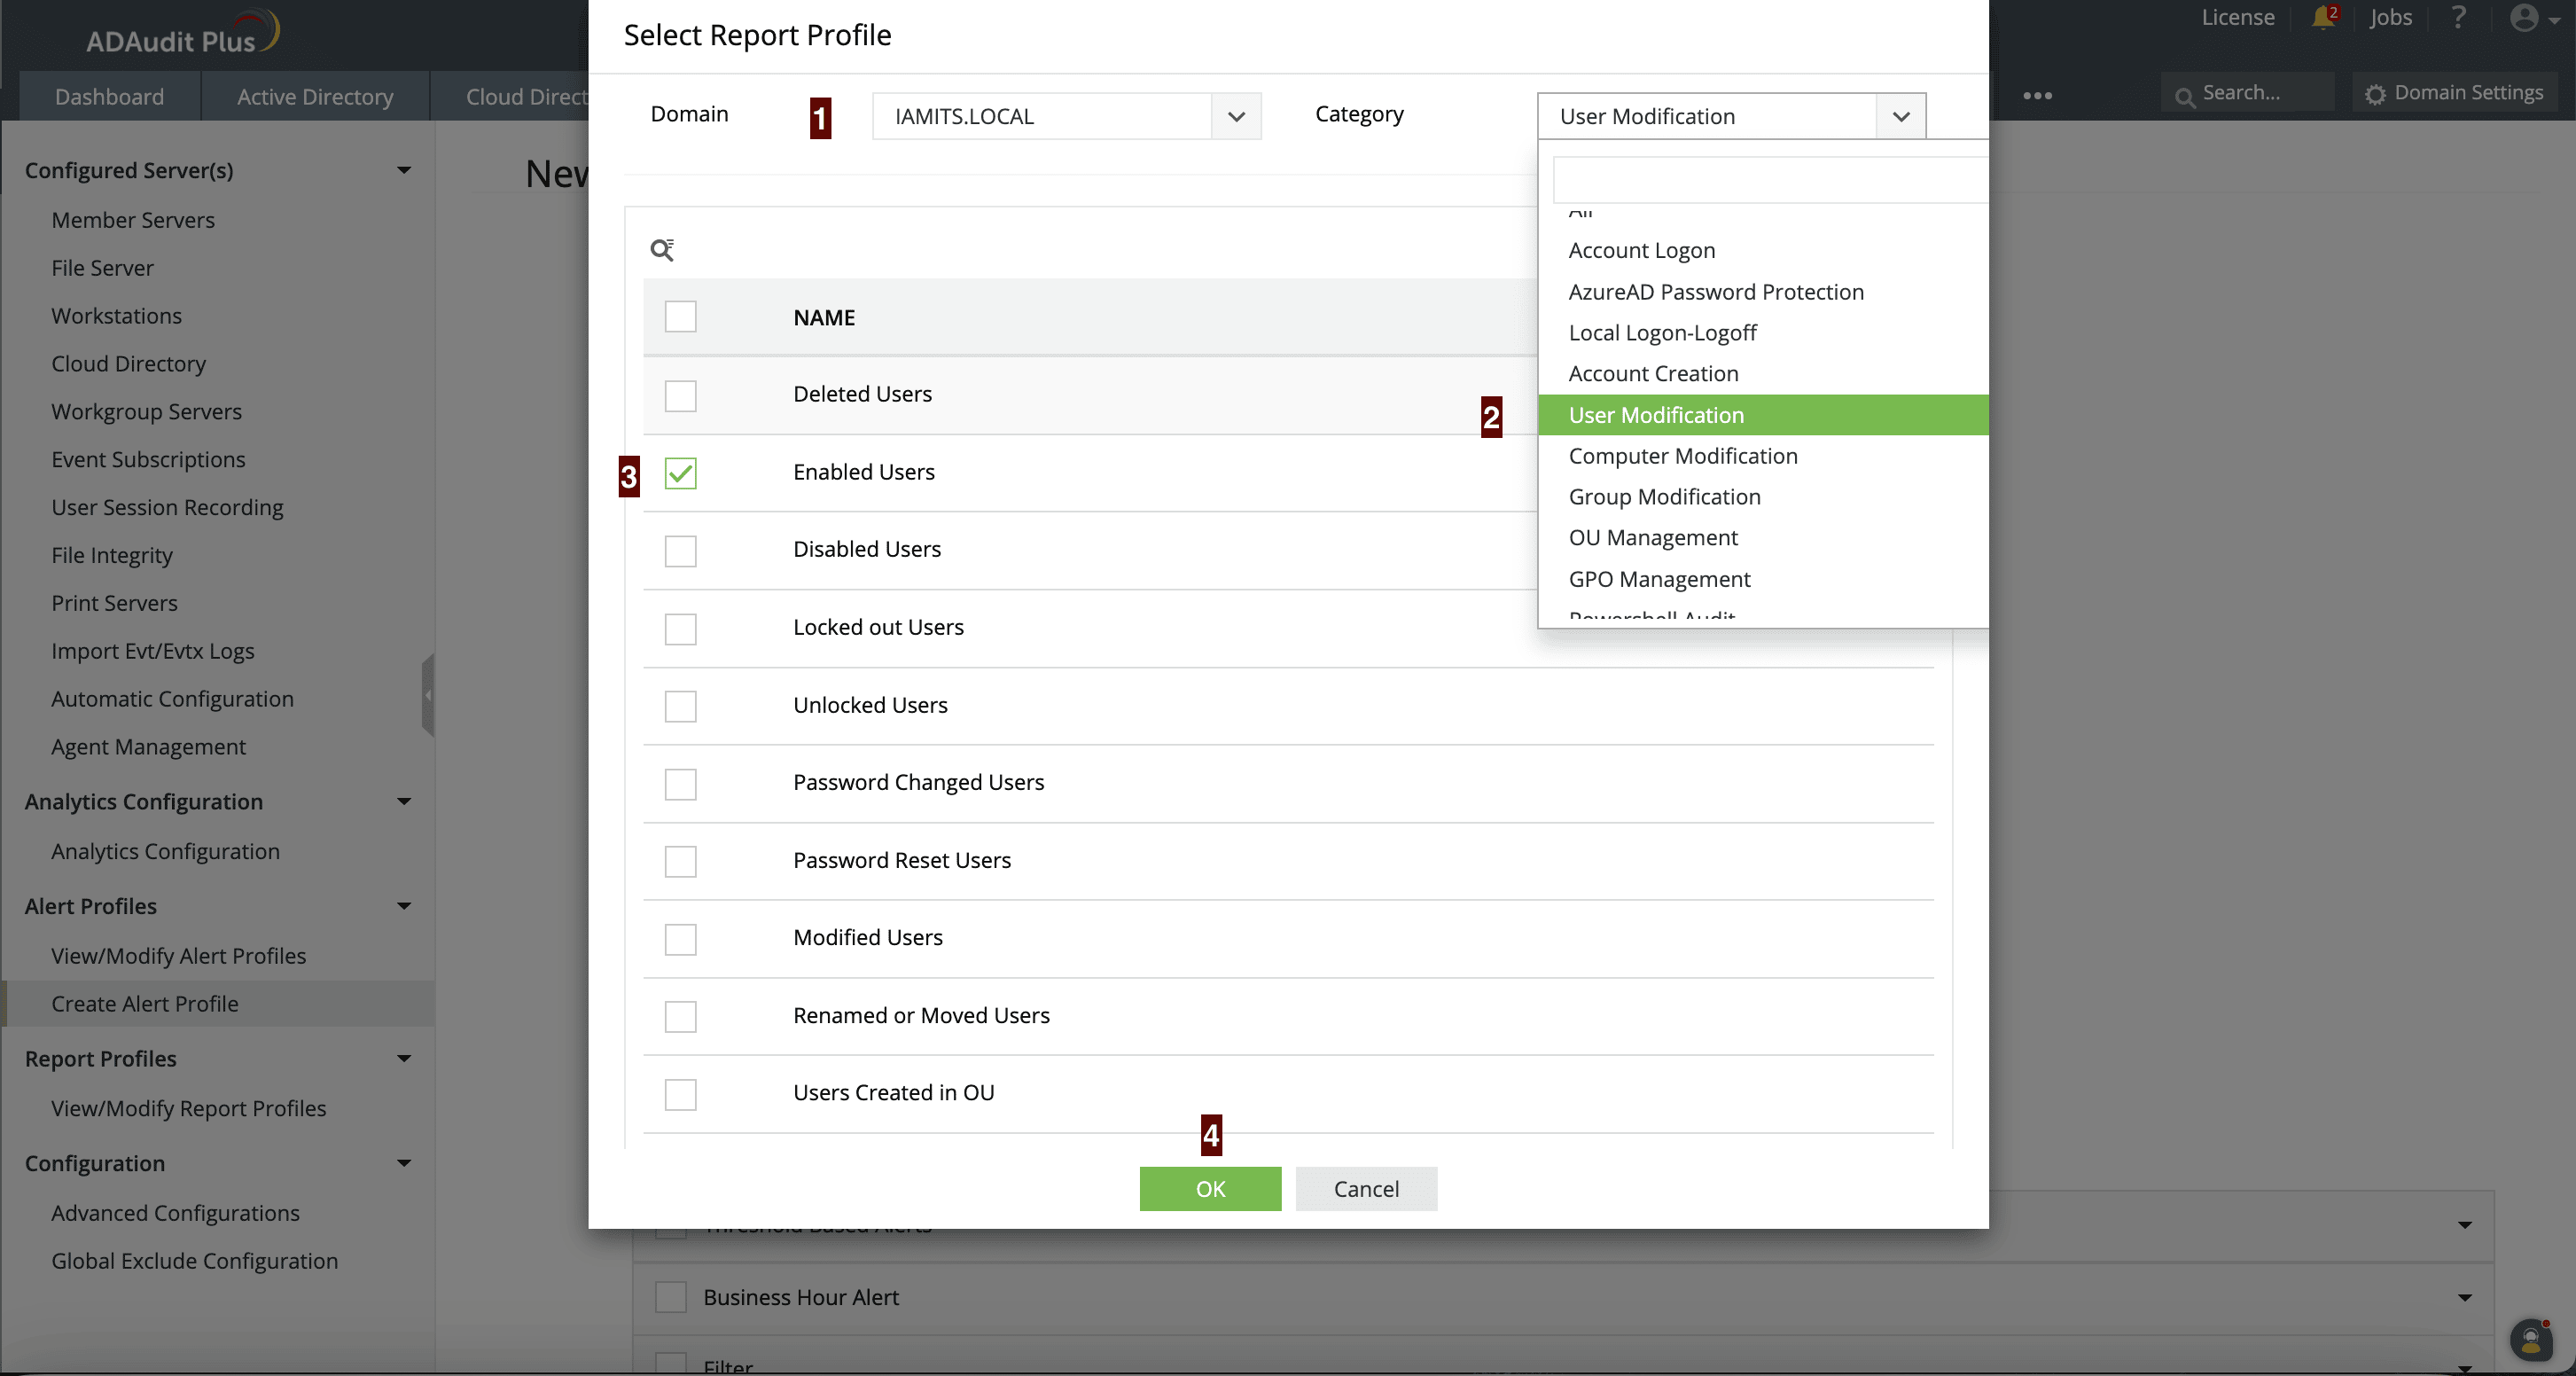Choose Account Logon in the category list

pos(1641,251)
